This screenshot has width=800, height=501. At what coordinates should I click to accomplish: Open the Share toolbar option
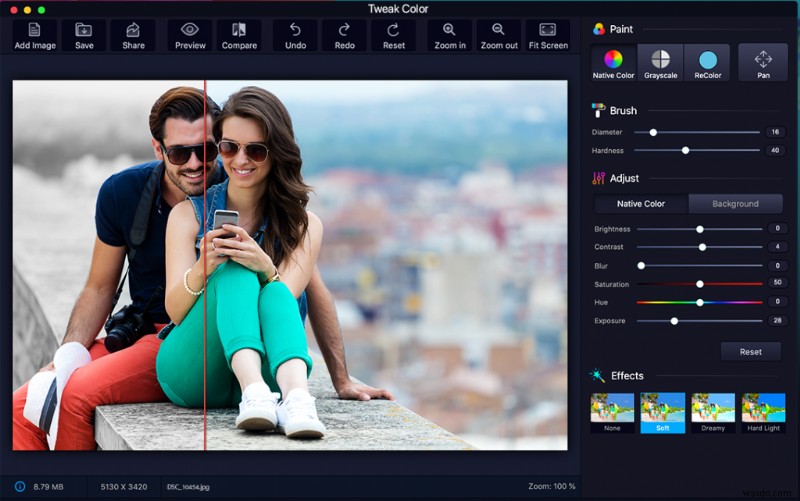[x=133, y=36]
